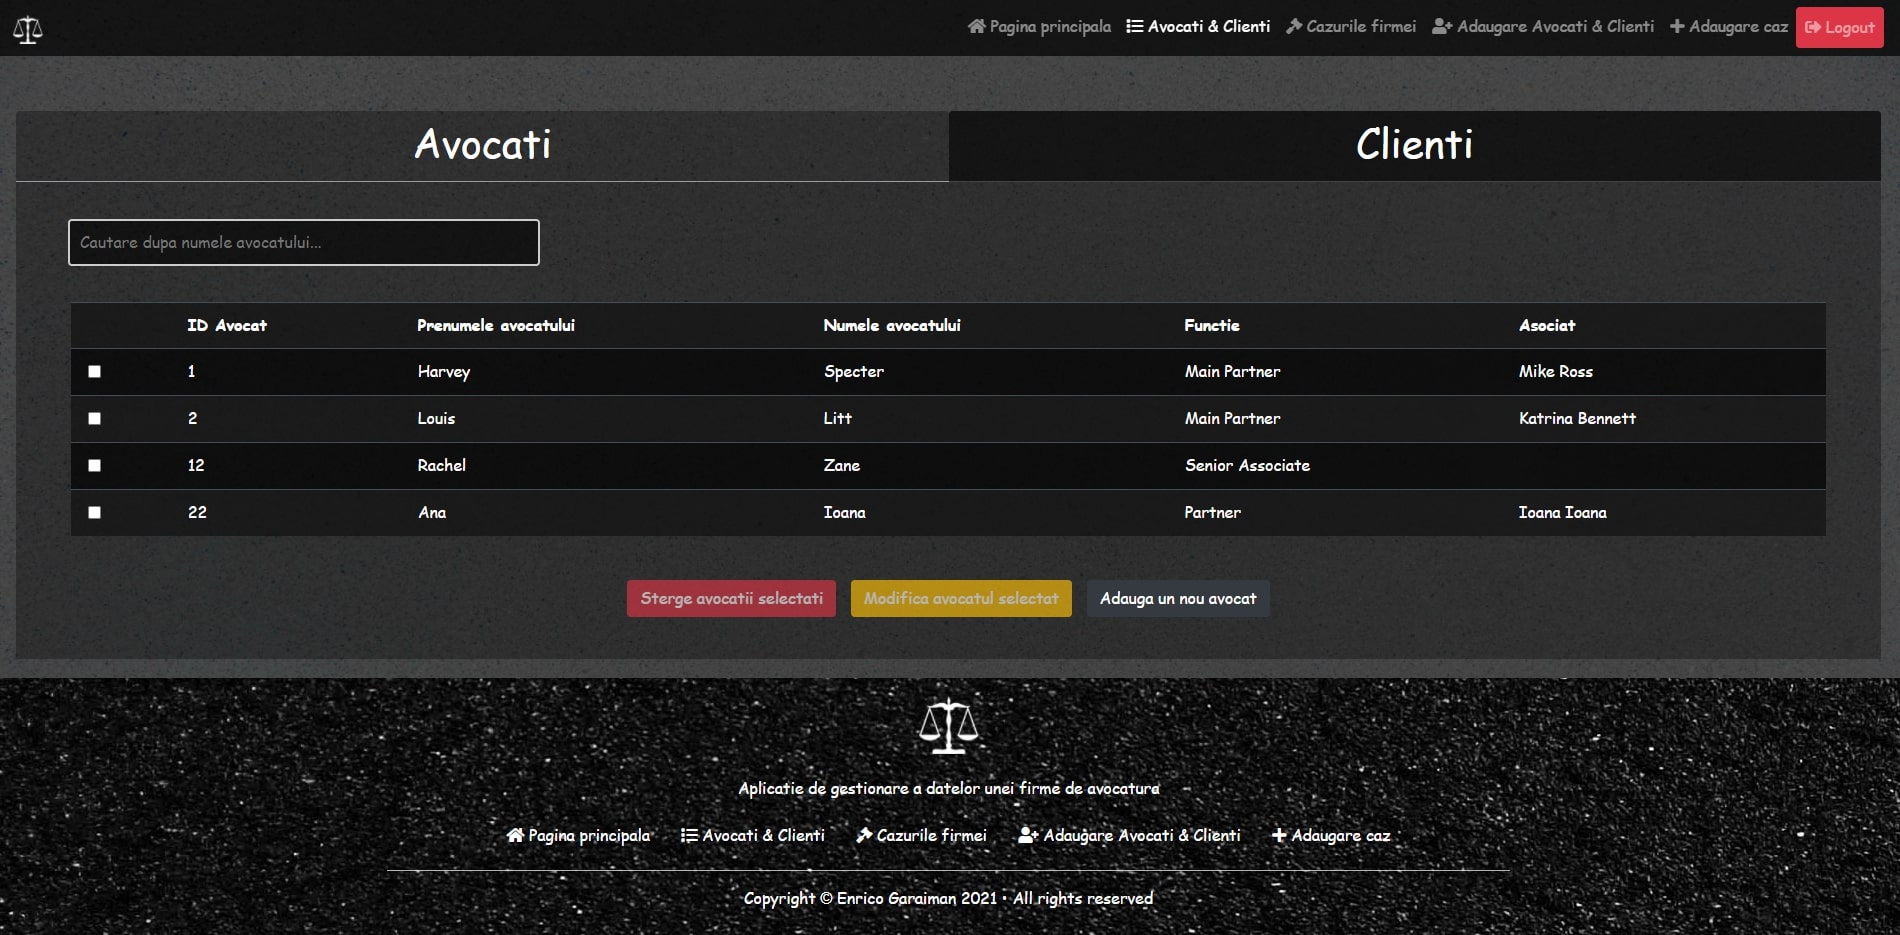
Task: Click the briefcase icon beside Cazurile firmei
Action: click(1293, 27)
